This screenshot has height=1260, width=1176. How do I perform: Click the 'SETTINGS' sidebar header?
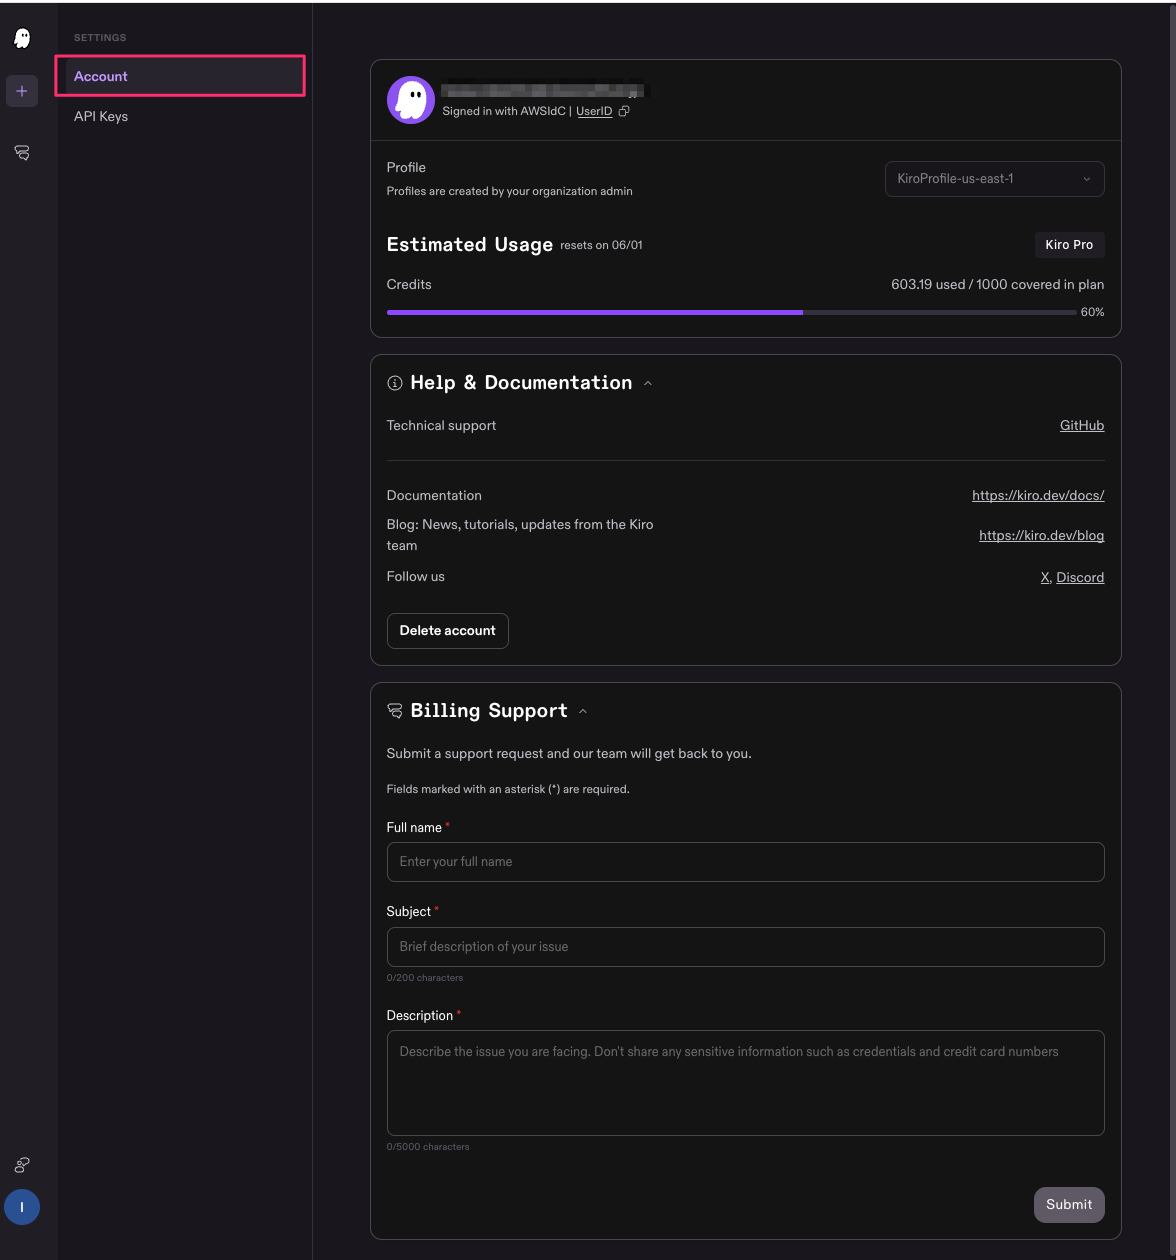coord(100,38)
